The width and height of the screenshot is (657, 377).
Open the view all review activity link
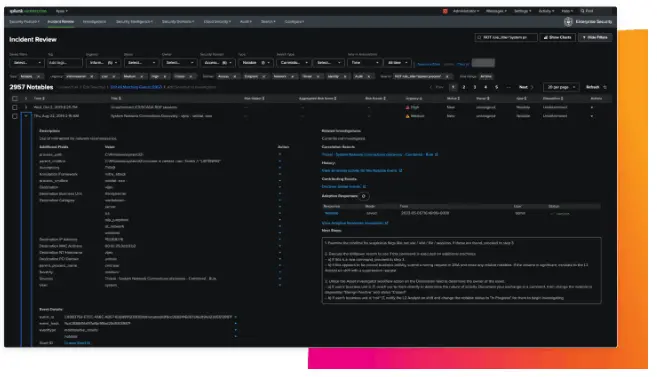(x=362, y=170)
